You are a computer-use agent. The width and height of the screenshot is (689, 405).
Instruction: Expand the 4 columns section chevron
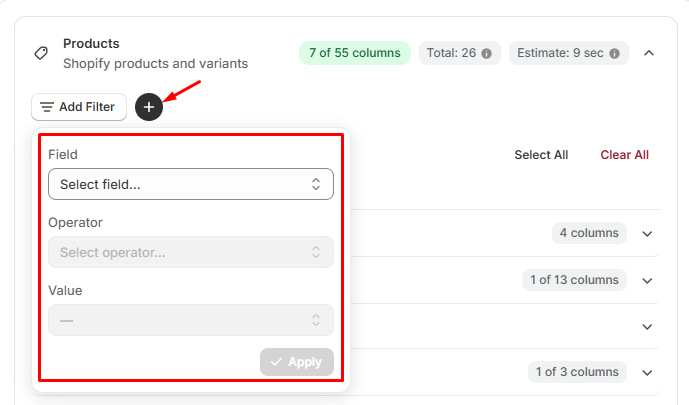(x=647, y=234)
